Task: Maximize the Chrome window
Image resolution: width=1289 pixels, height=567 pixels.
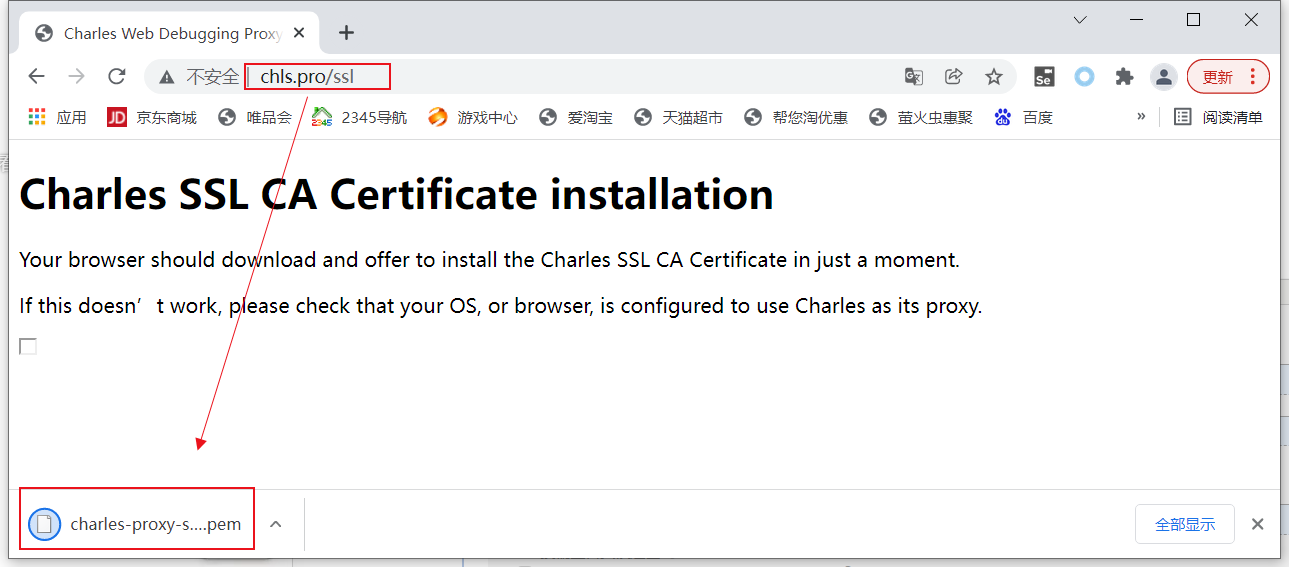Action: [x=1193, y=20]
